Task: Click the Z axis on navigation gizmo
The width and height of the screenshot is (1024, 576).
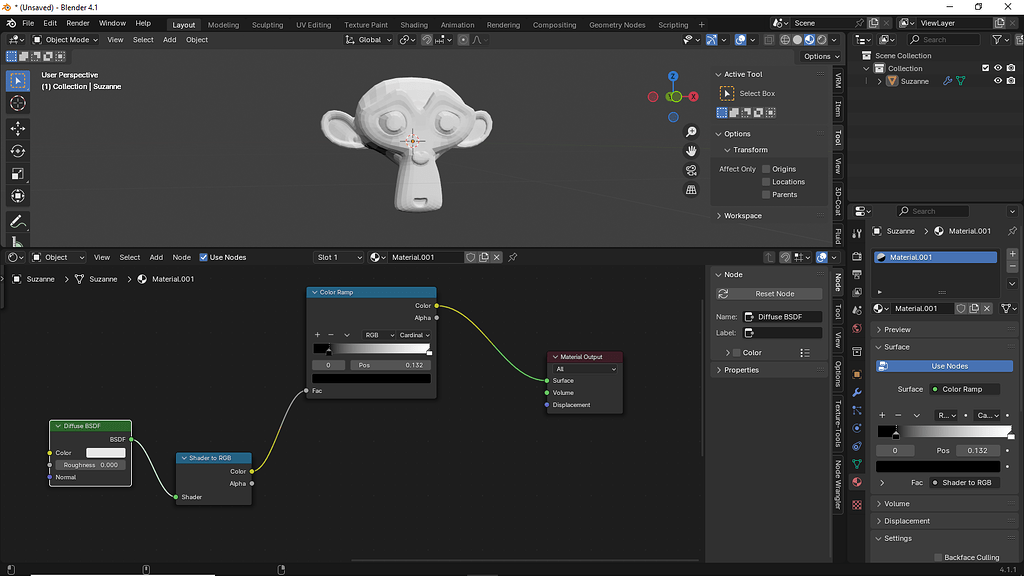Action: click(673, 76)
